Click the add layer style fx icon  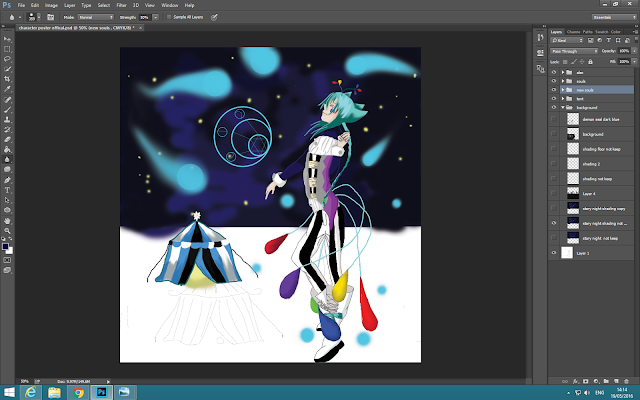click(x=576, y=381)
